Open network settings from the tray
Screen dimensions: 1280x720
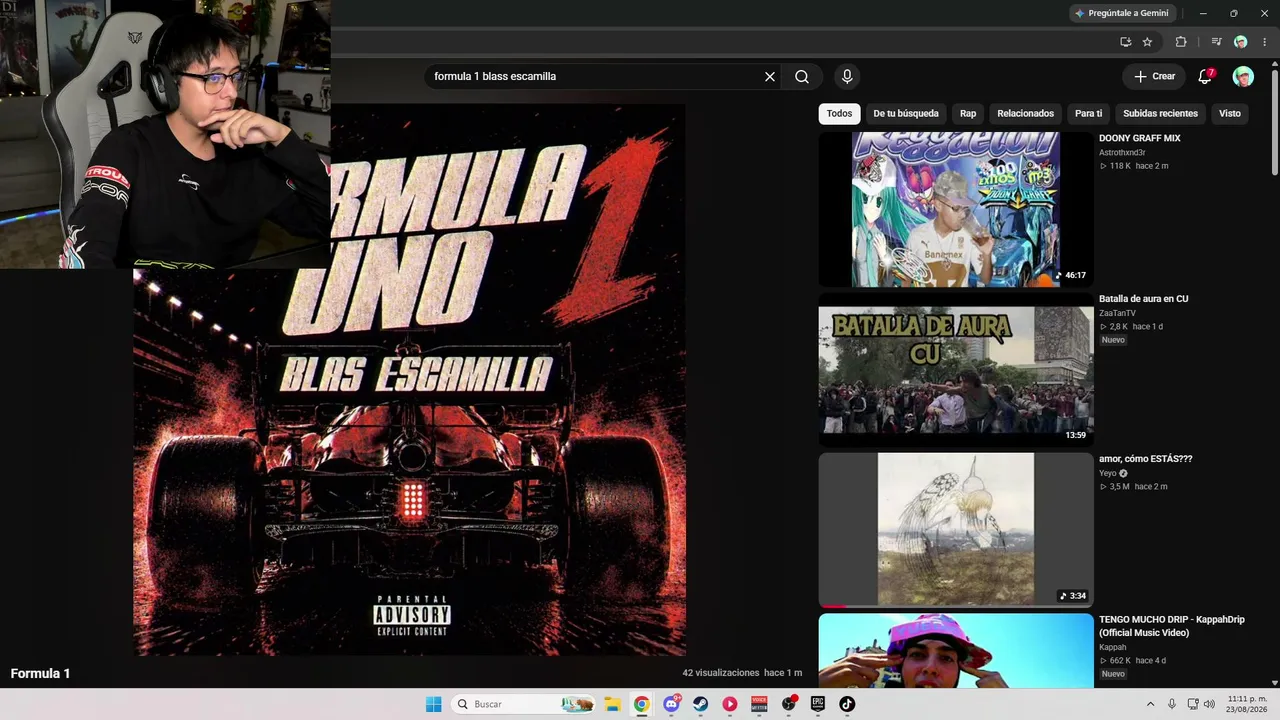tap(1194, 704)
